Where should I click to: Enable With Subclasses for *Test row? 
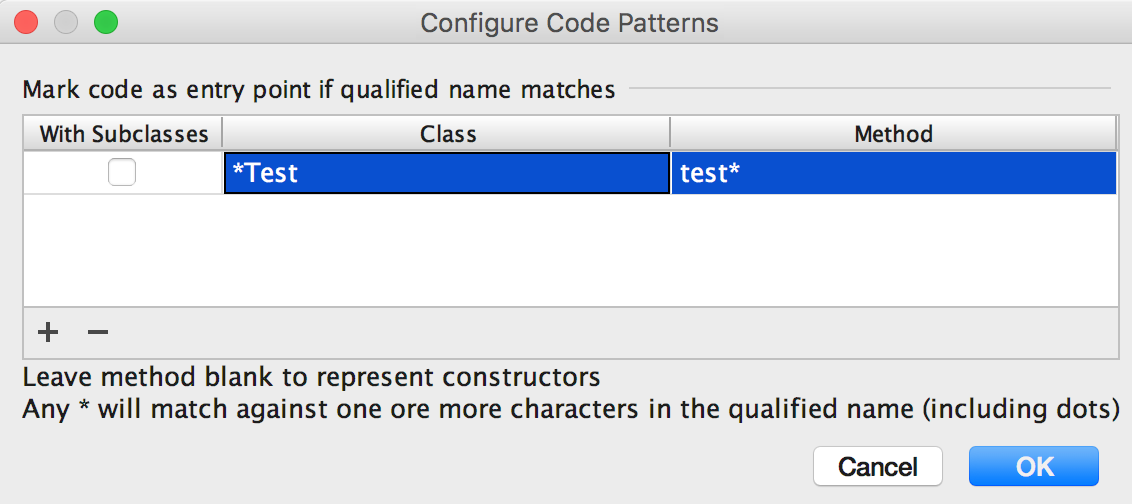(x=122, y=173)
